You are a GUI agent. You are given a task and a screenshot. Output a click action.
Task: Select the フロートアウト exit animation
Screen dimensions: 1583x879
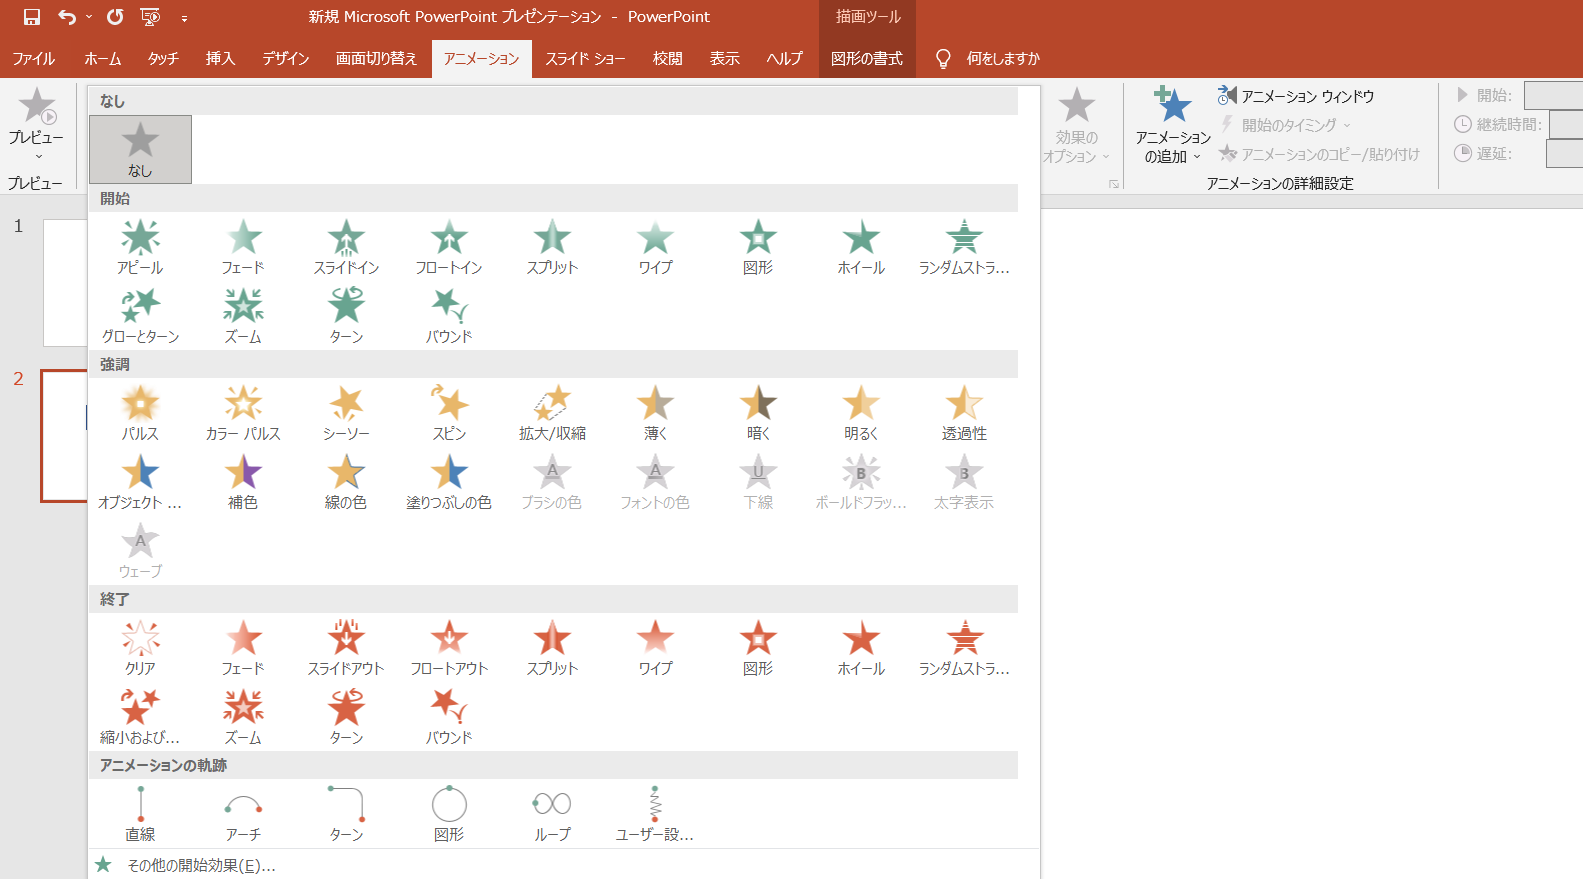449,647
